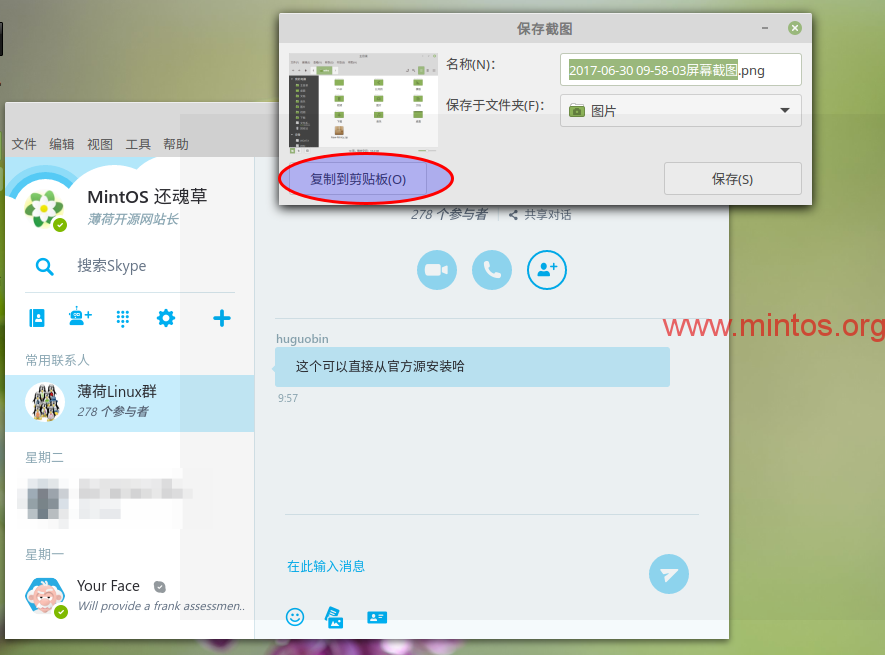Click the 名称 filename input field
This screenshot has height=655, width=885.
point(681,70)
